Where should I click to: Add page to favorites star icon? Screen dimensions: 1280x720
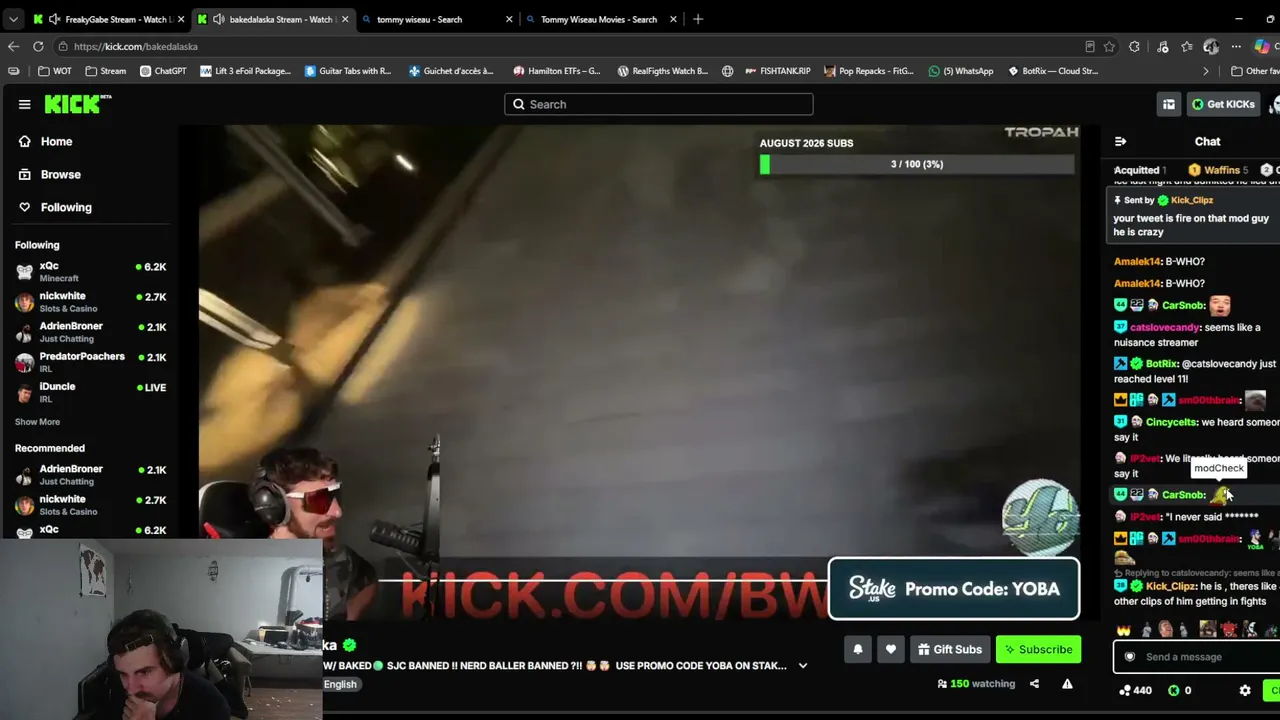(x=1109, y=46)
